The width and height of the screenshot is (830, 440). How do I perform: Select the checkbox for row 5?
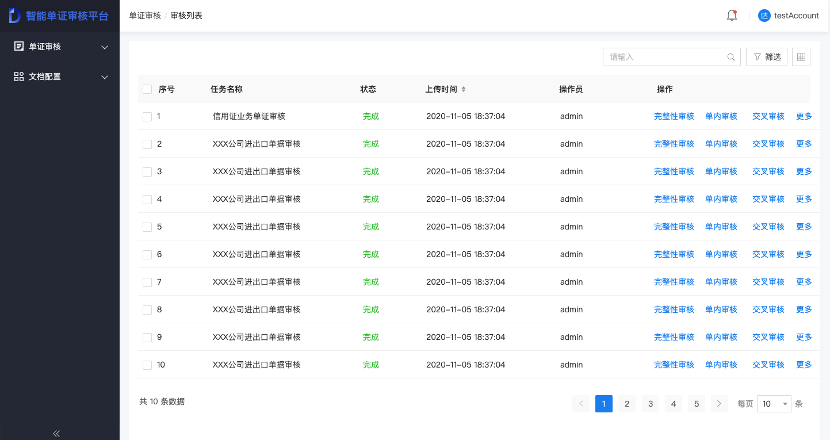(x=147, y=227)
